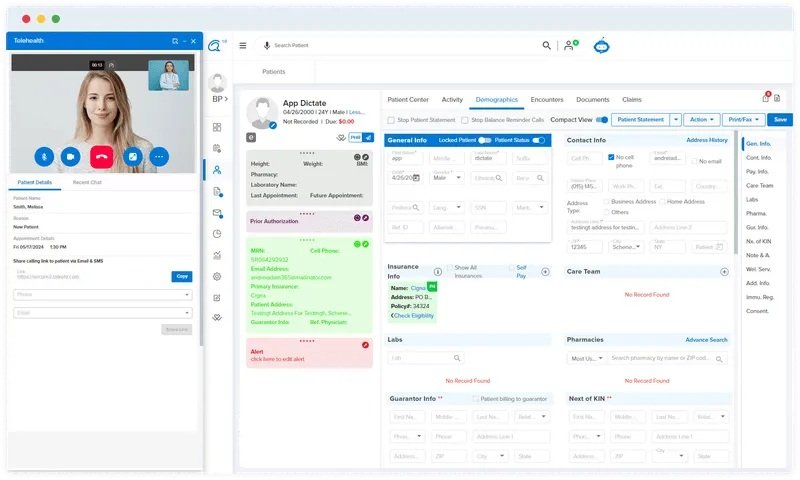The image size is (800, 480).
Task: Check the No email checkbox
Action: point(694,161)
